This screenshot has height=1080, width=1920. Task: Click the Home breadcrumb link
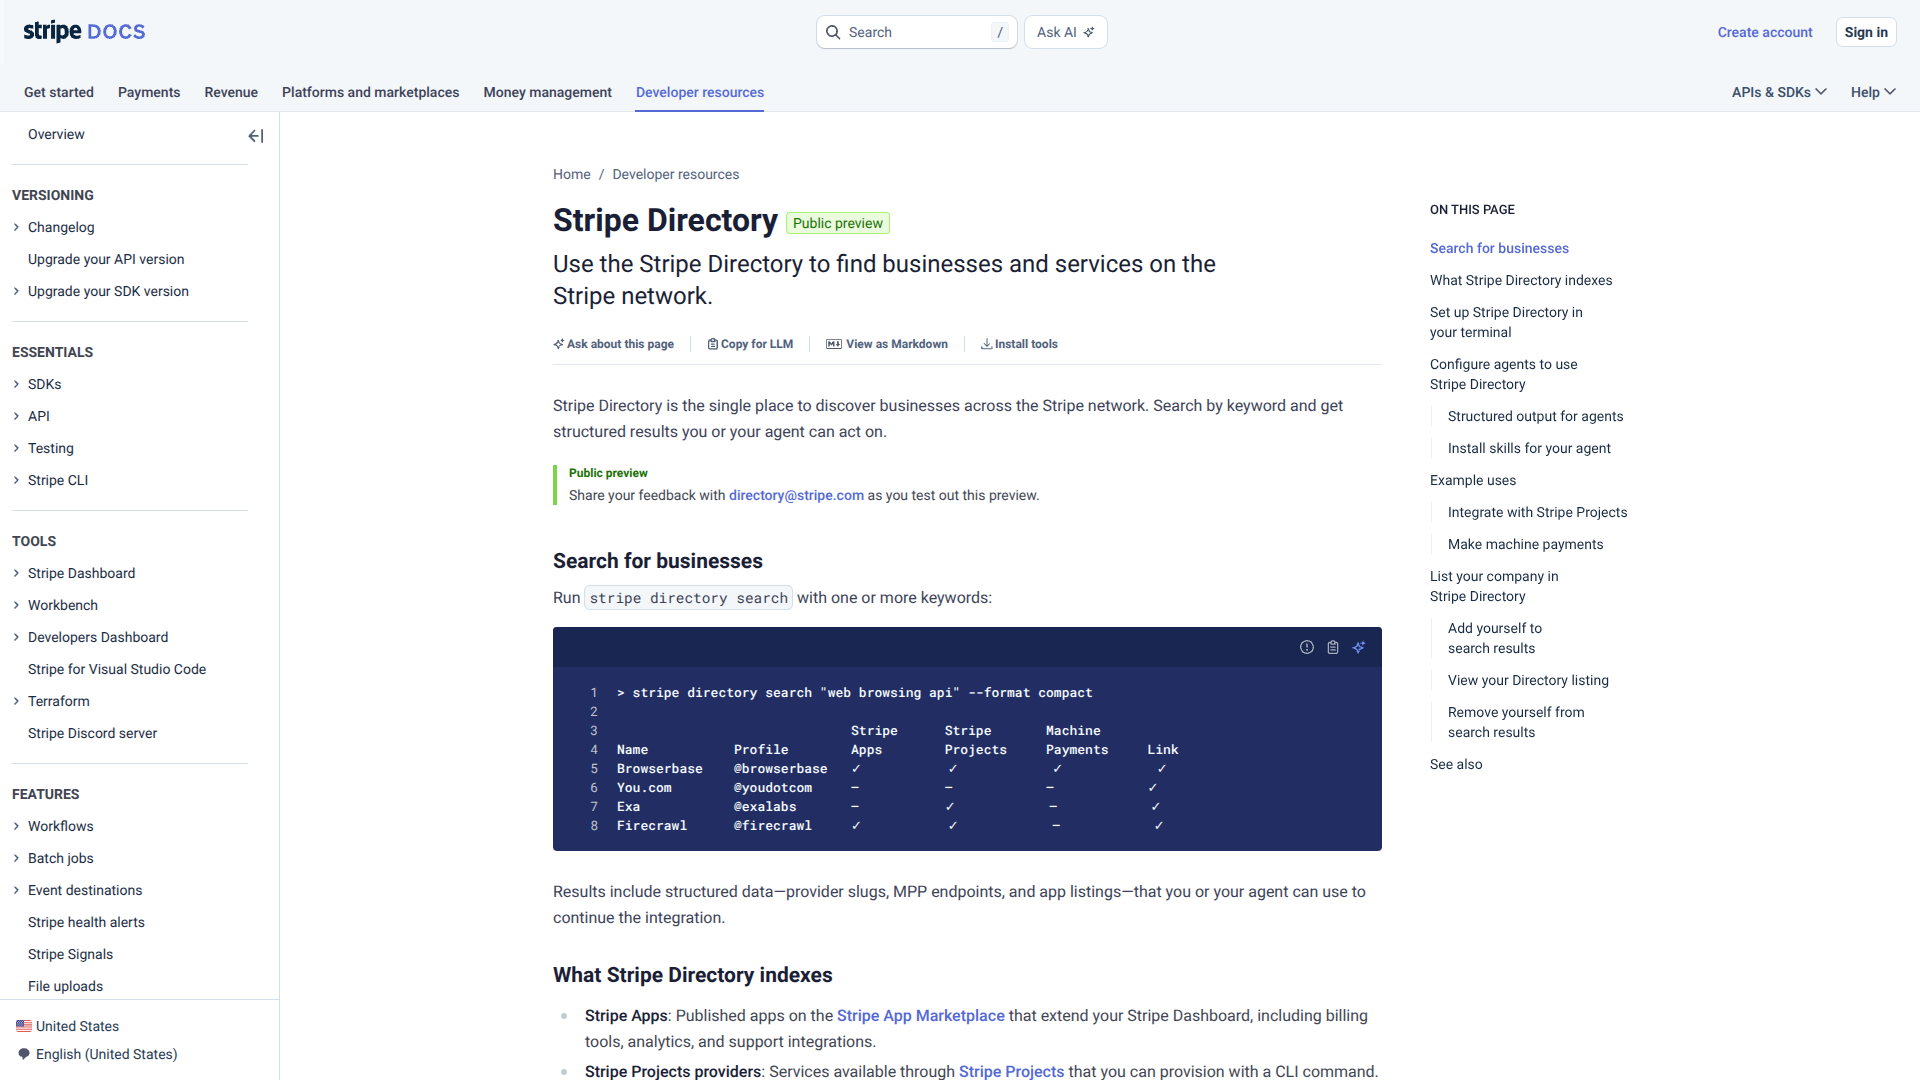coord(572,174)
